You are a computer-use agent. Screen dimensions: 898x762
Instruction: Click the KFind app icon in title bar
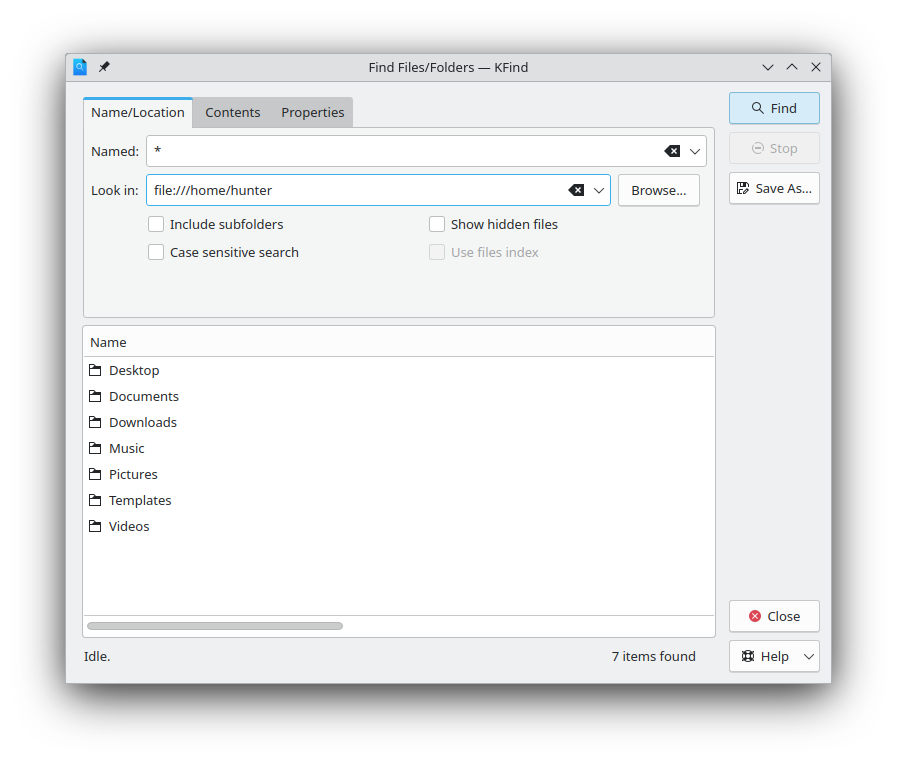pos(80,67)
